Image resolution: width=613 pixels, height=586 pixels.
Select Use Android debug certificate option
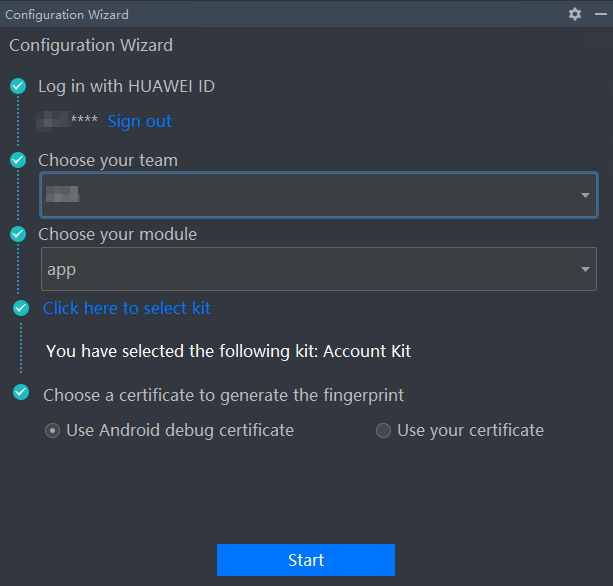tap(53, 431)
